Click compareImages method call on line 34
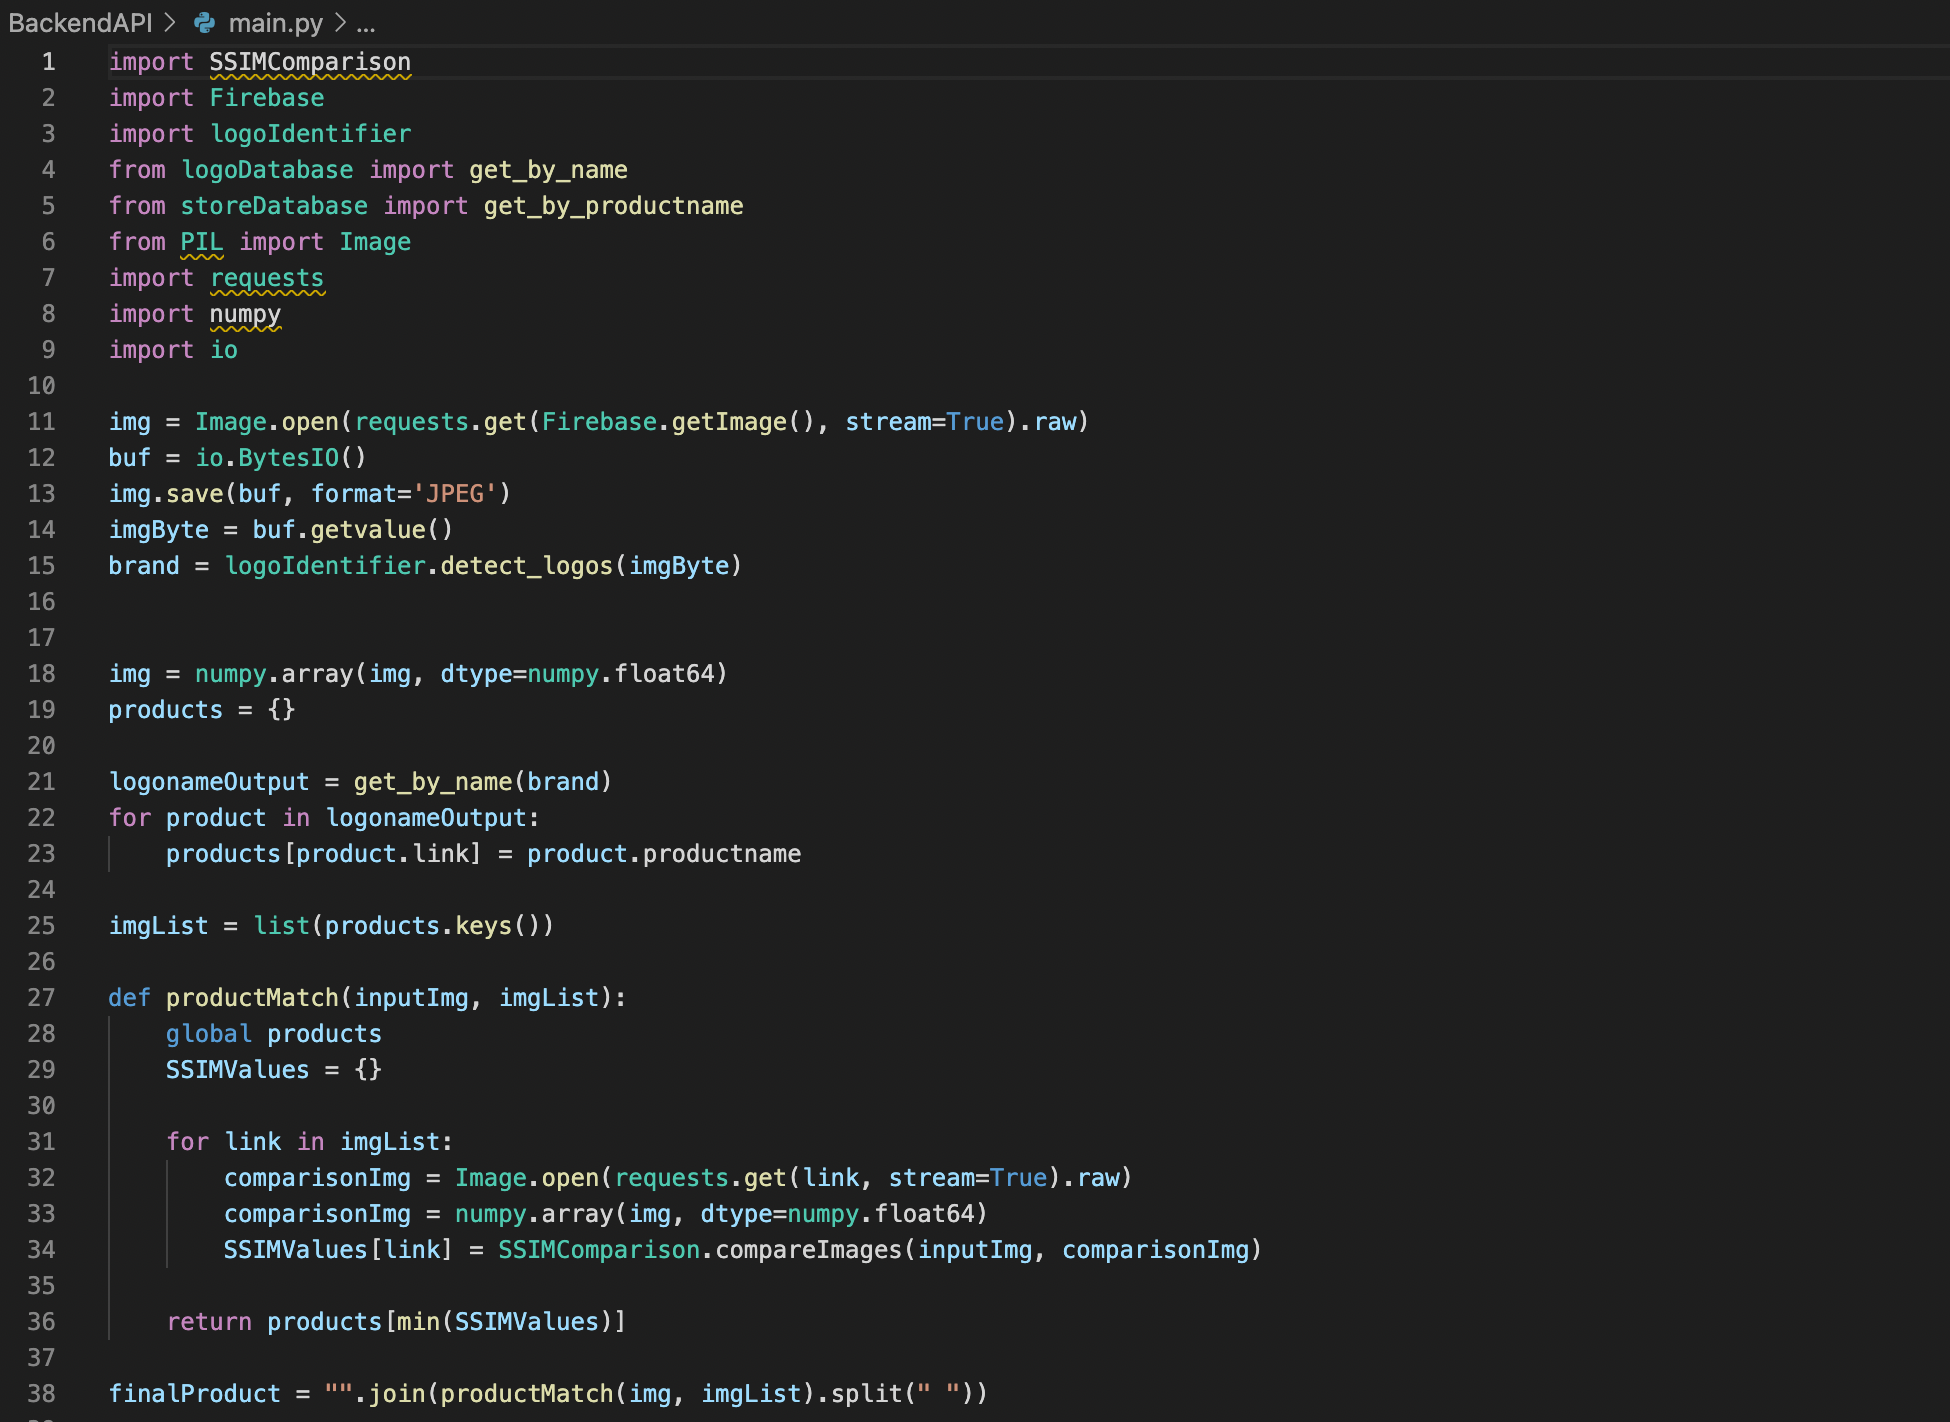This screenshot has height=1422, width=1950. (808, 1250)
